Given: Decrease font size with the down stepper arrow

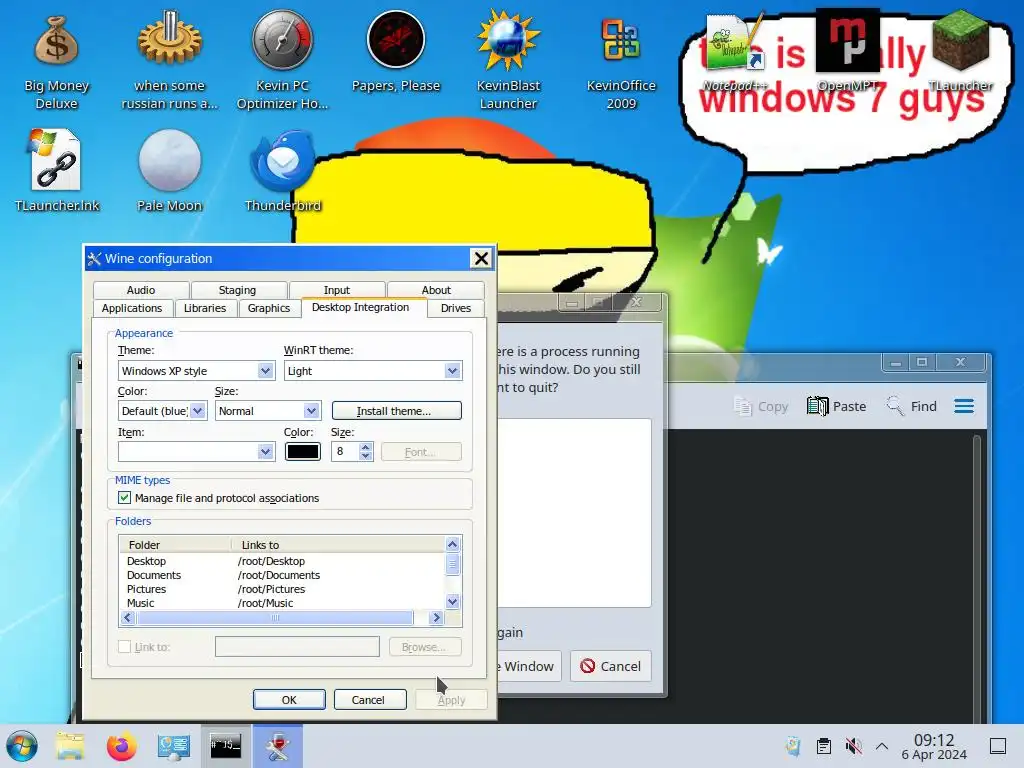Looking at the screenshot, I should coord(366,456).
